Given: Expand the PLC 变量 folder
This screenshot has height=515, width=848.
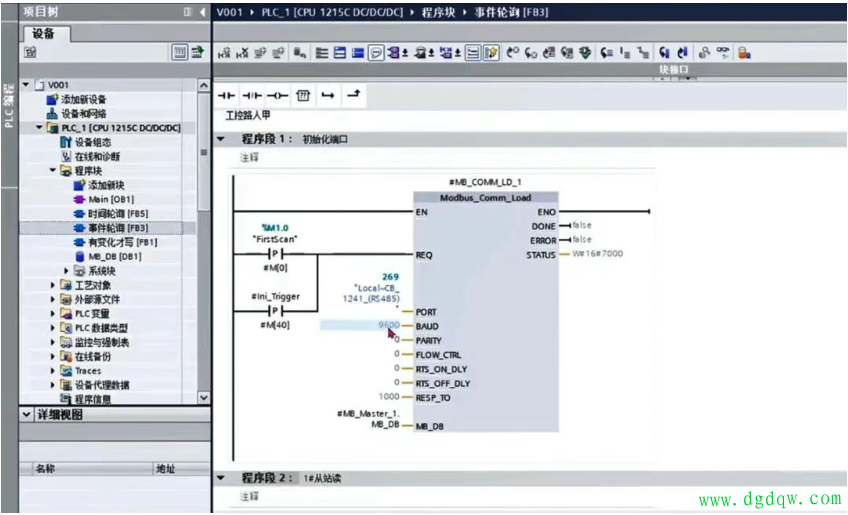Looking at the screenshot, I should (x=54, y=314).
